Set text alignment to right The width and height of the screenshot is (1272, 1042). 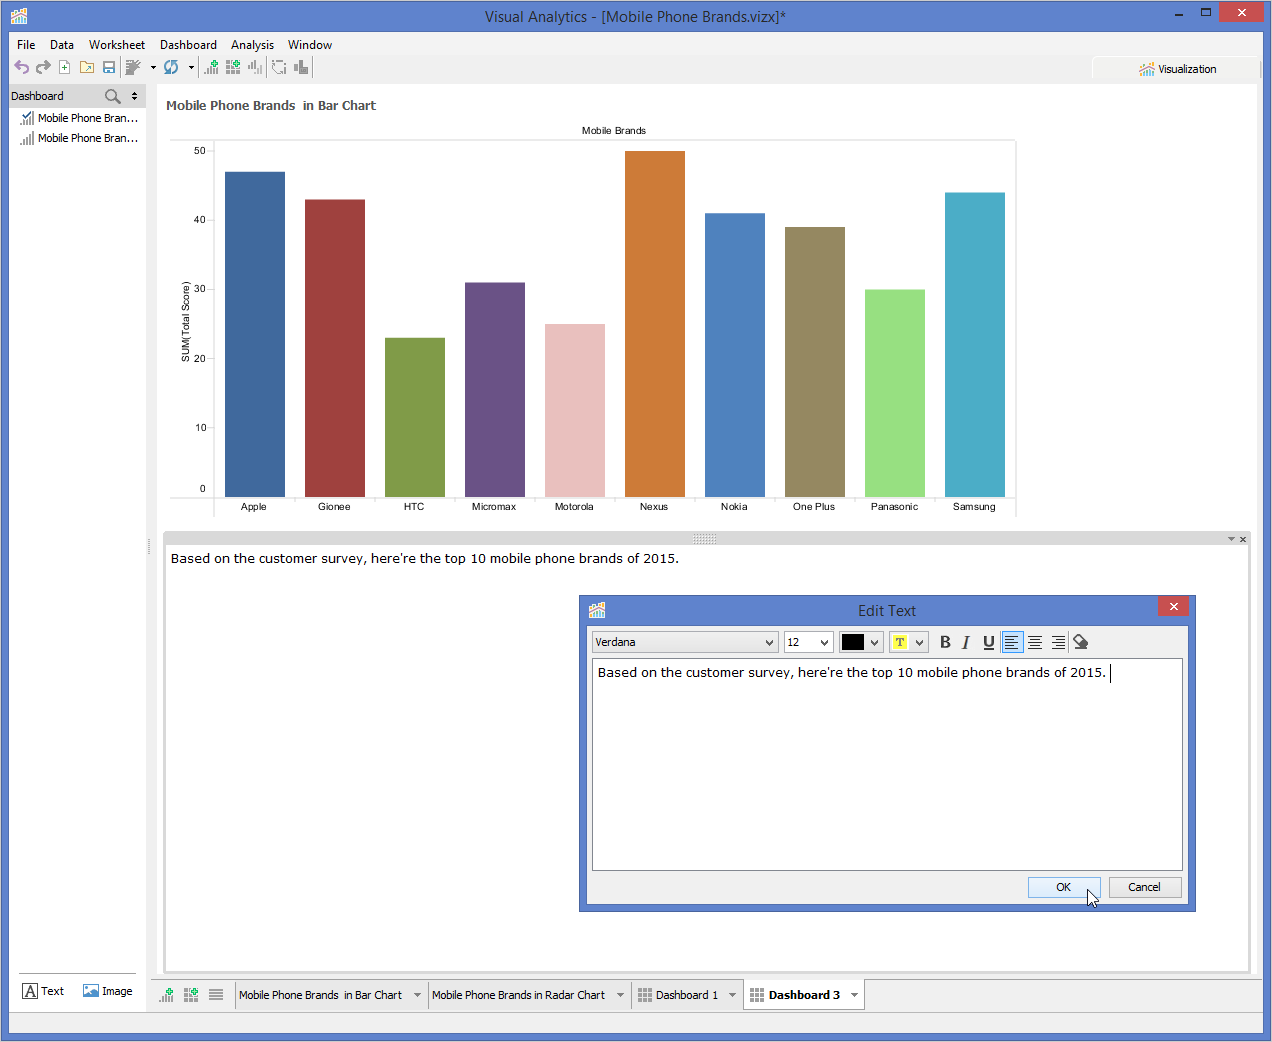(1058, 642)
